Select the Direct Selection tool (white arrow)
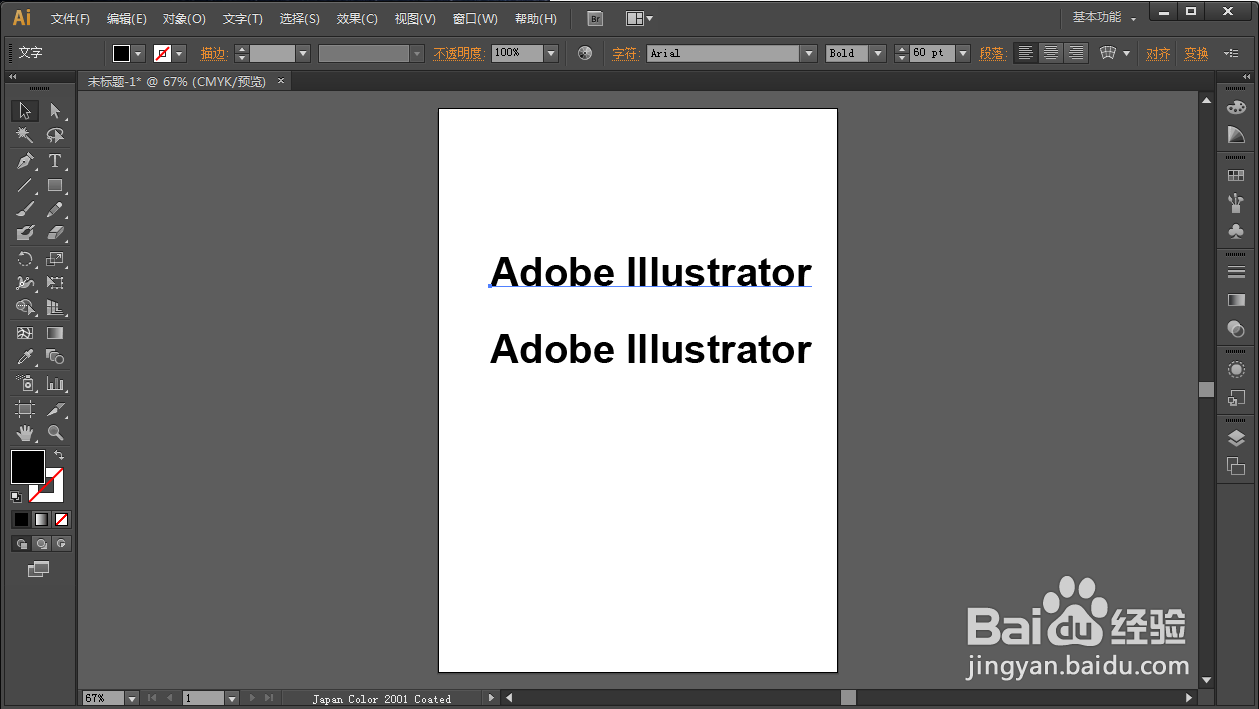 pos(55,110)
